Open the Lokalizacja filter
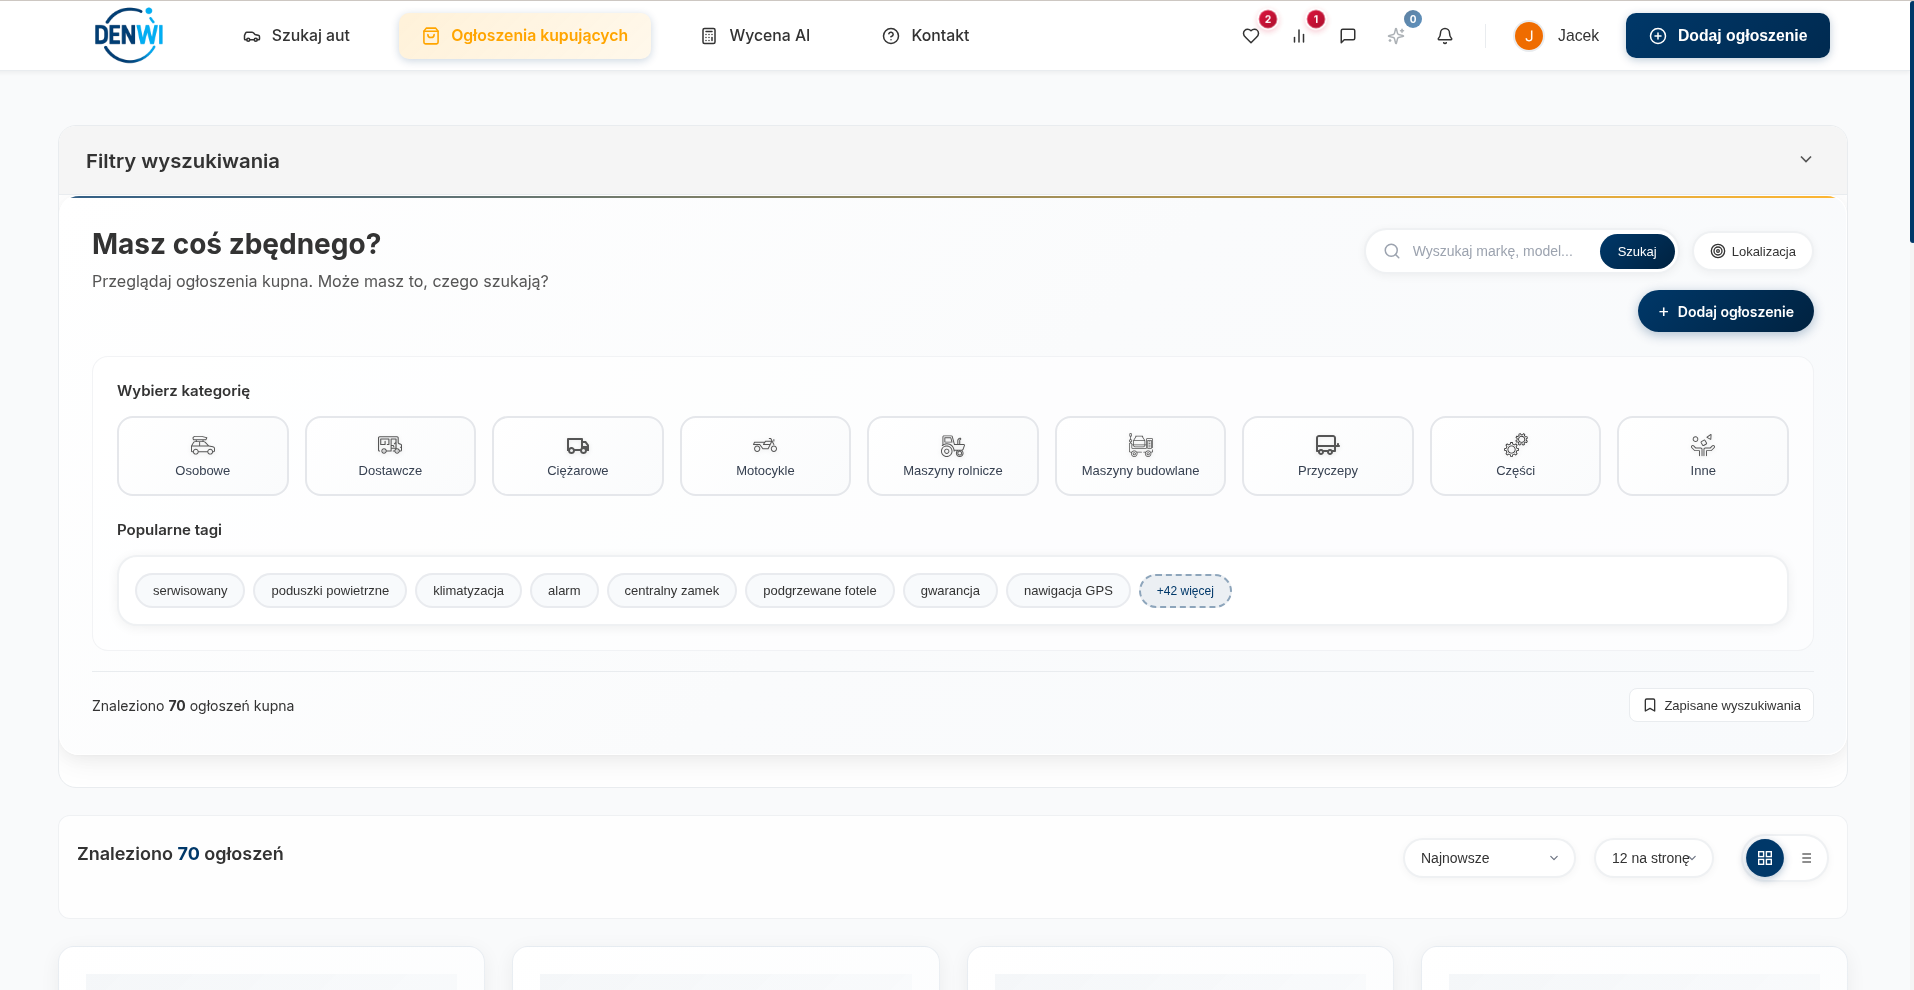 (x=1752, y=251)
